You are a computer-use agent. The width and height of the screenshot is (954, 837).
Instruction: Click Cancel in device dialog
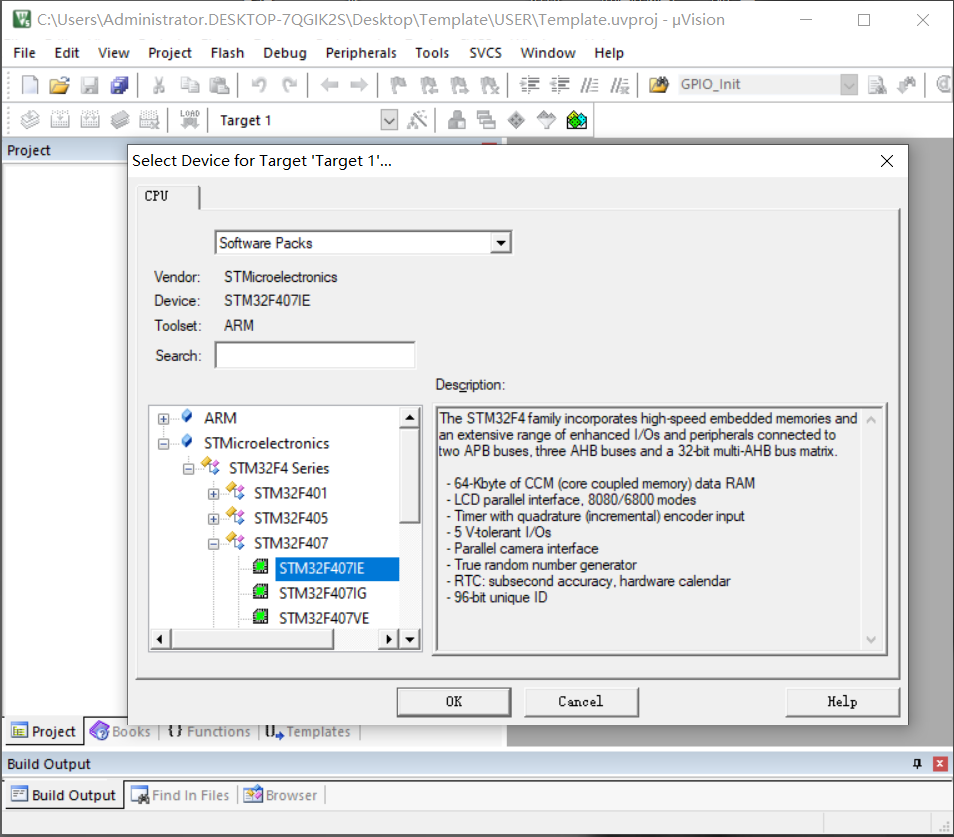point(581,702)
